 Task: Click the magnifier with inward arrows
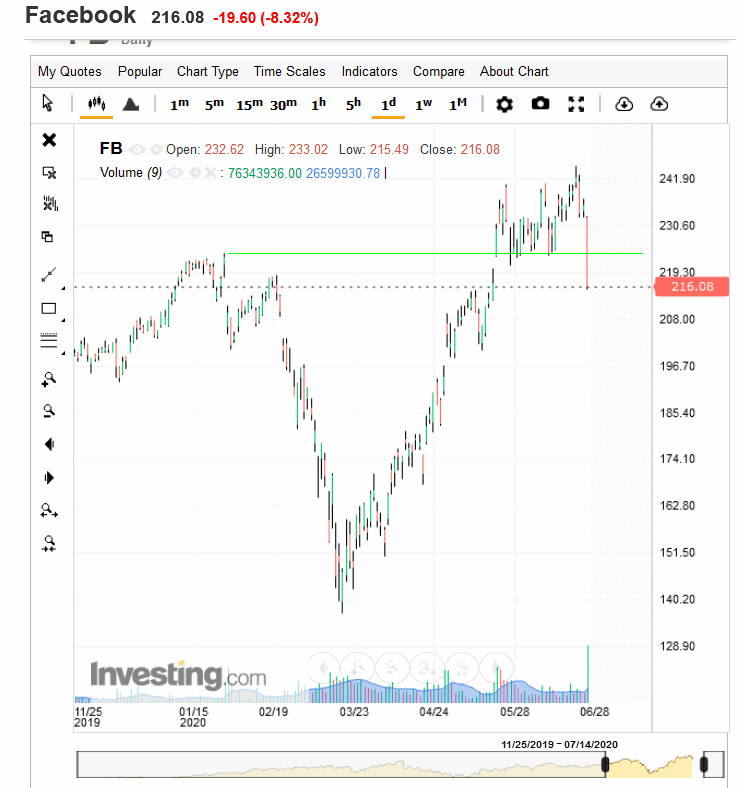(x=49, y=544)
